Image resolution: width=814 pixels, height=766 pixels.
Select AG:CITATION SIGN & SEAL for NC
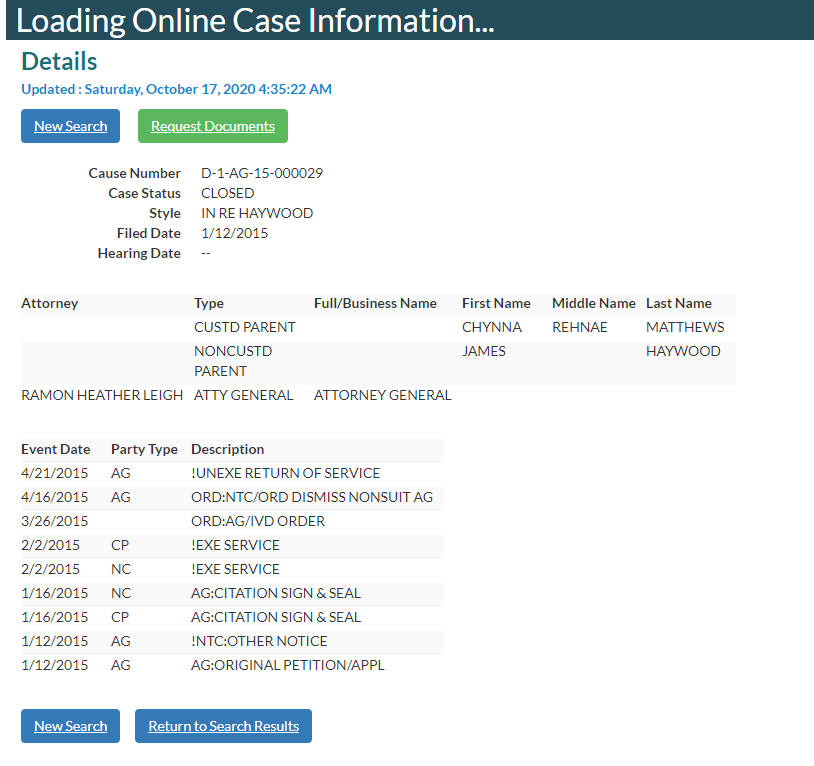click(x=276, y=593)
